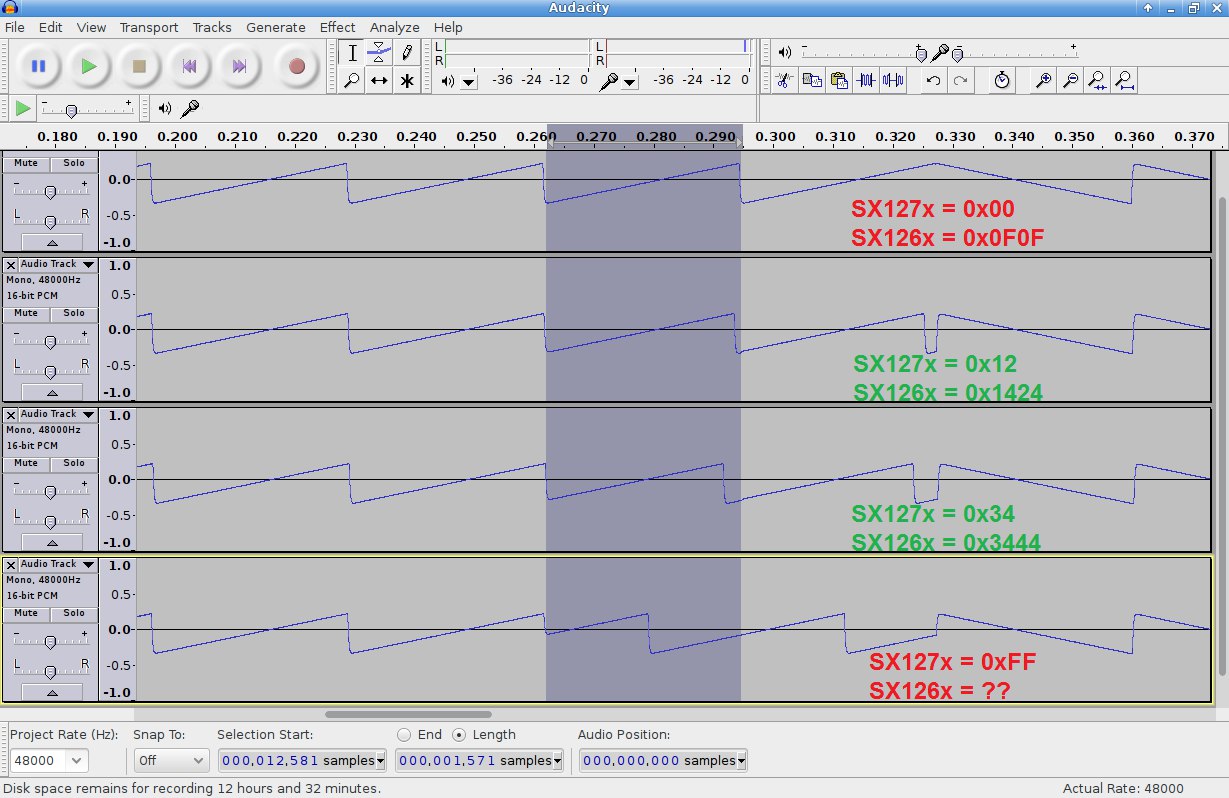Open the Generate menu

pyautogui.click(x=275, y=28)
